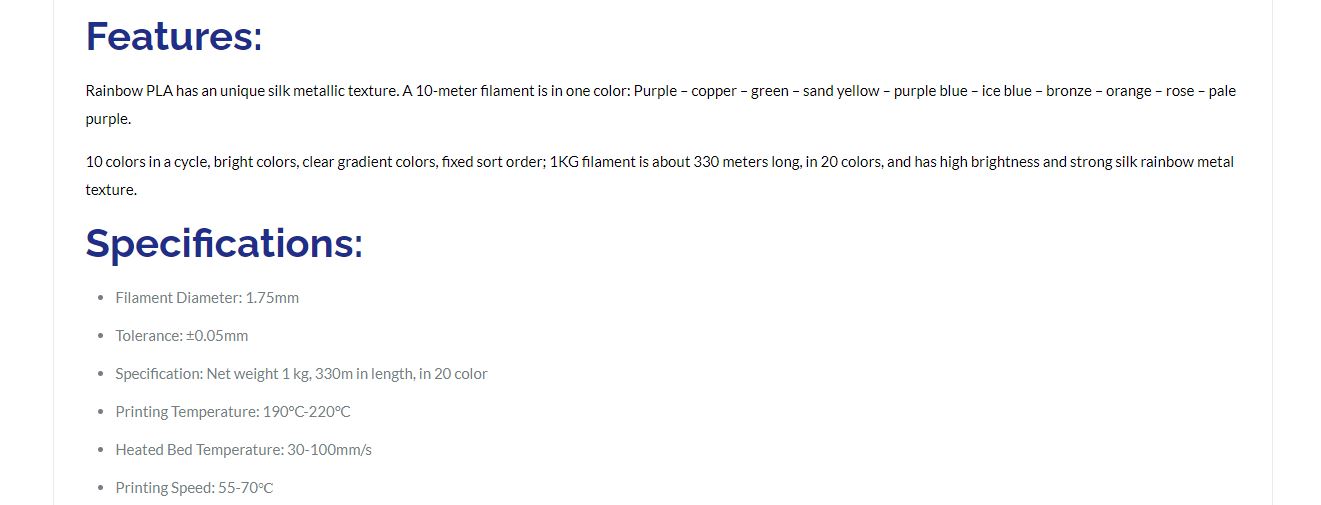Image resolution: width=1321 pixels, height=505 pixels.
Task: Click the Heated Bed Temperature list item
Action: click(x=243, y=450)
